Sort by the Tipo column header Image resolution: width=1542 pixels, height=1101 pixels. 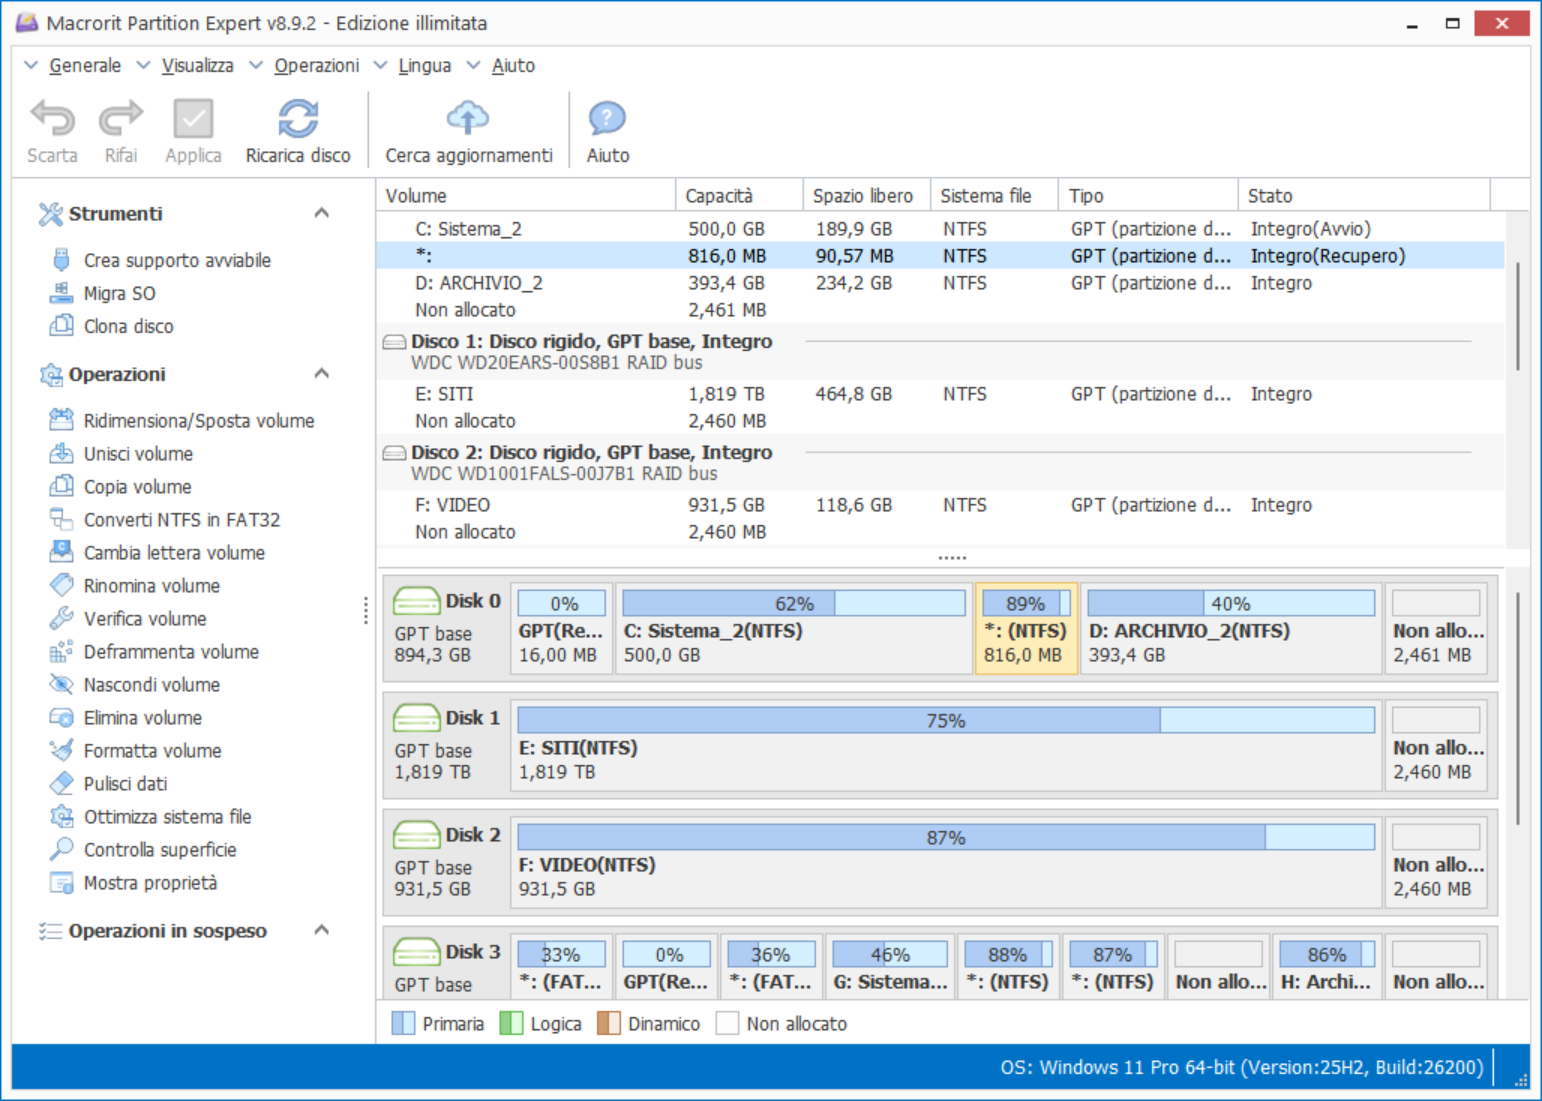click(x=1148, y=196)
